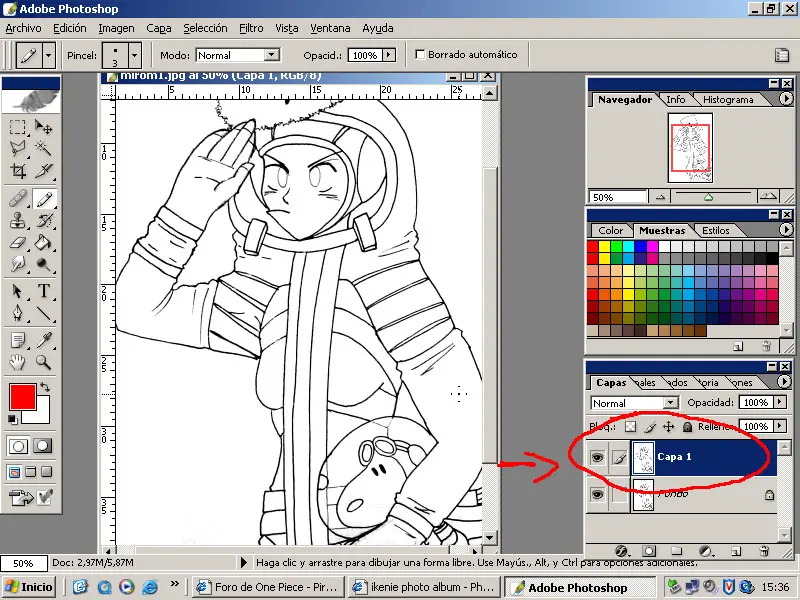
Task: Open layer Opacidad arrow
Action: click(x=780, y=403)
